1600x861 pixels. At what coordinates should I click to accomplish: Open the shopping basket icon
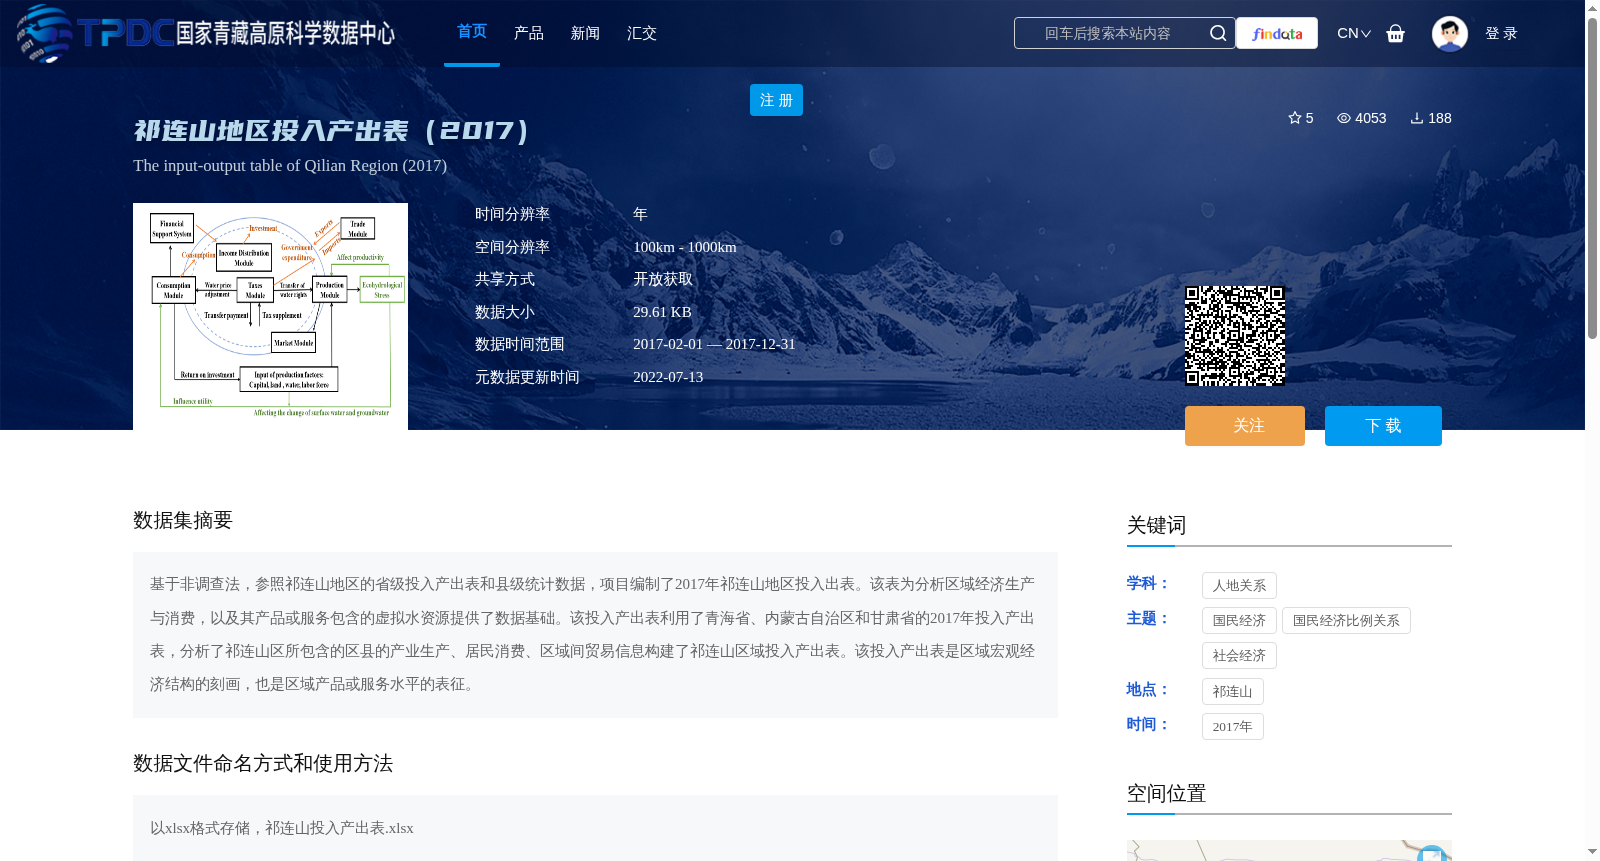coord(1395,33)
